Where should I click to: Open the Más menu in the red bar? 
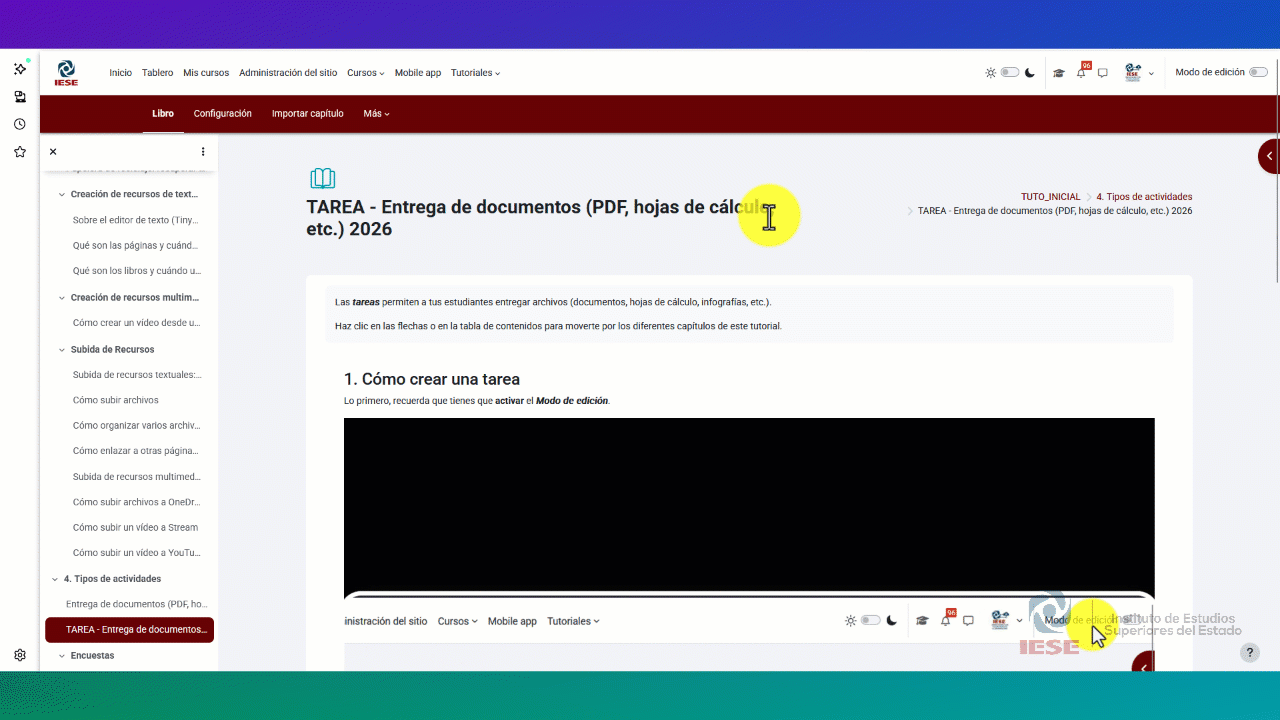[375, 113]
